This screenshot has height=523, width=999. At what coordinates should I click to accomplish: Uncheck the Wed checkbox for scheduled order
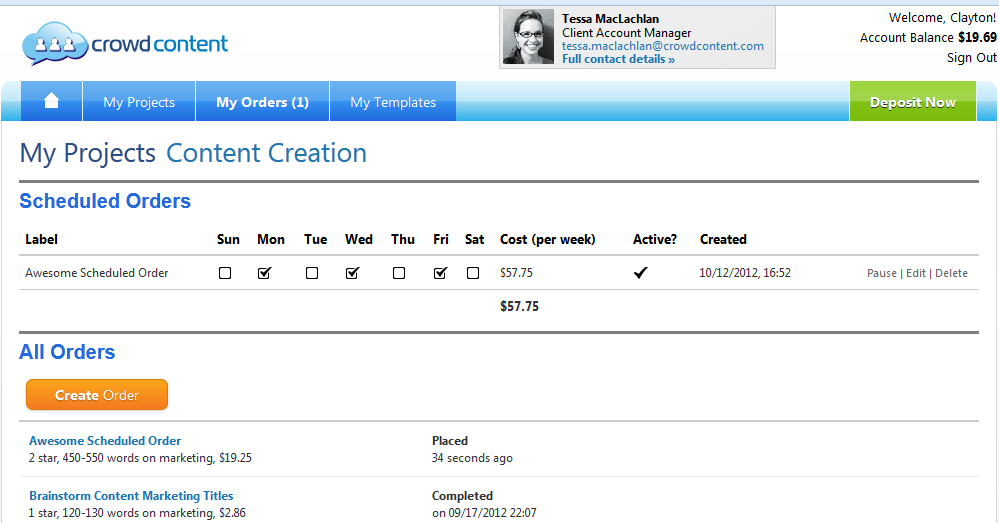point(352,273)
